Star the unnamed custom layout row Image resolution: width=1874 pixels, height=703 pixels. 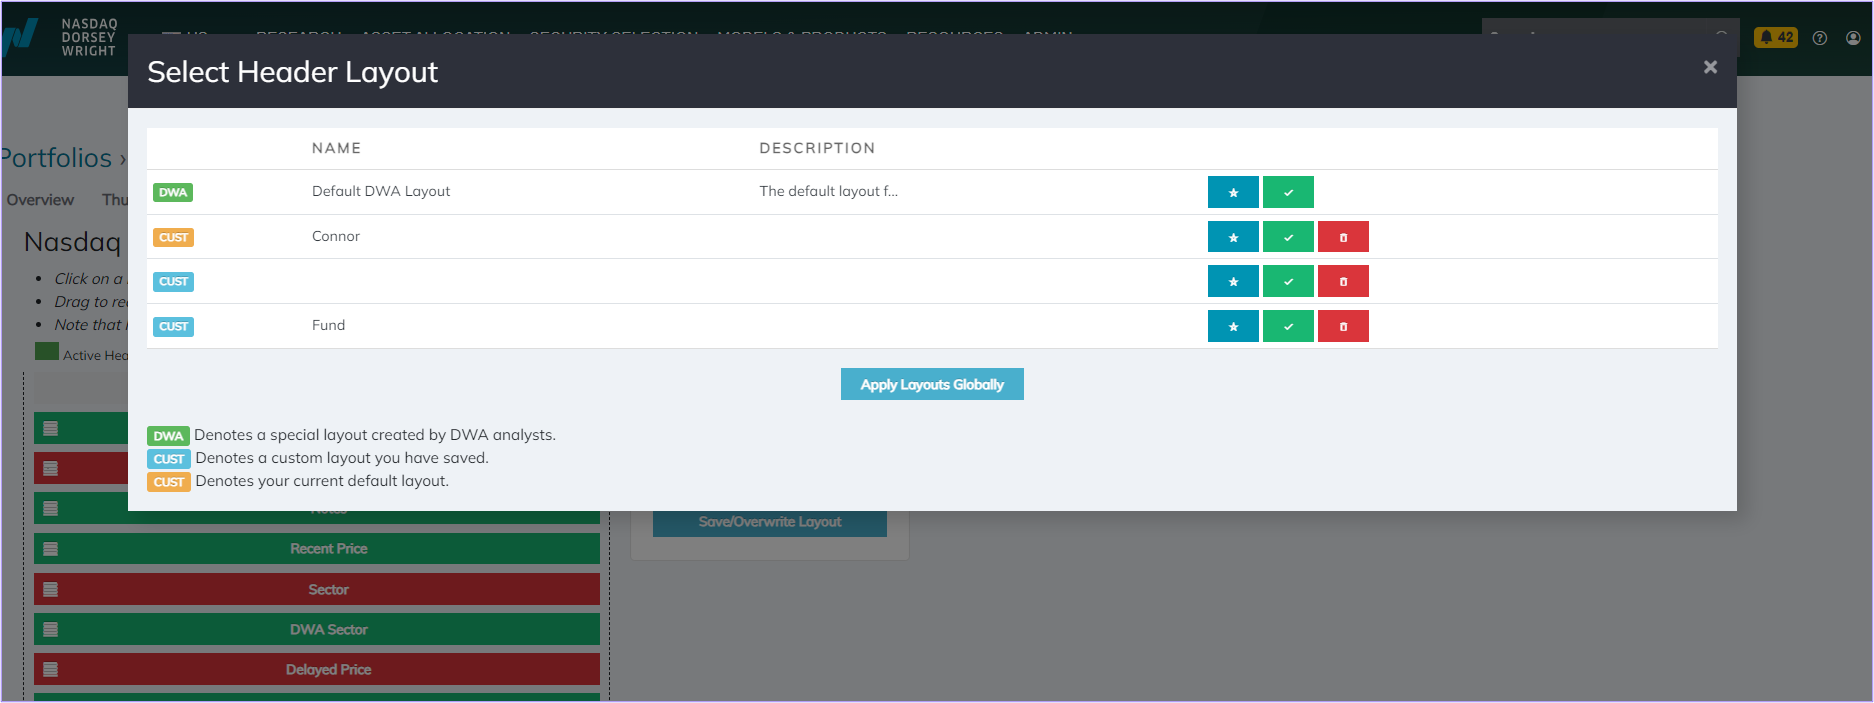coord(1233,281)
